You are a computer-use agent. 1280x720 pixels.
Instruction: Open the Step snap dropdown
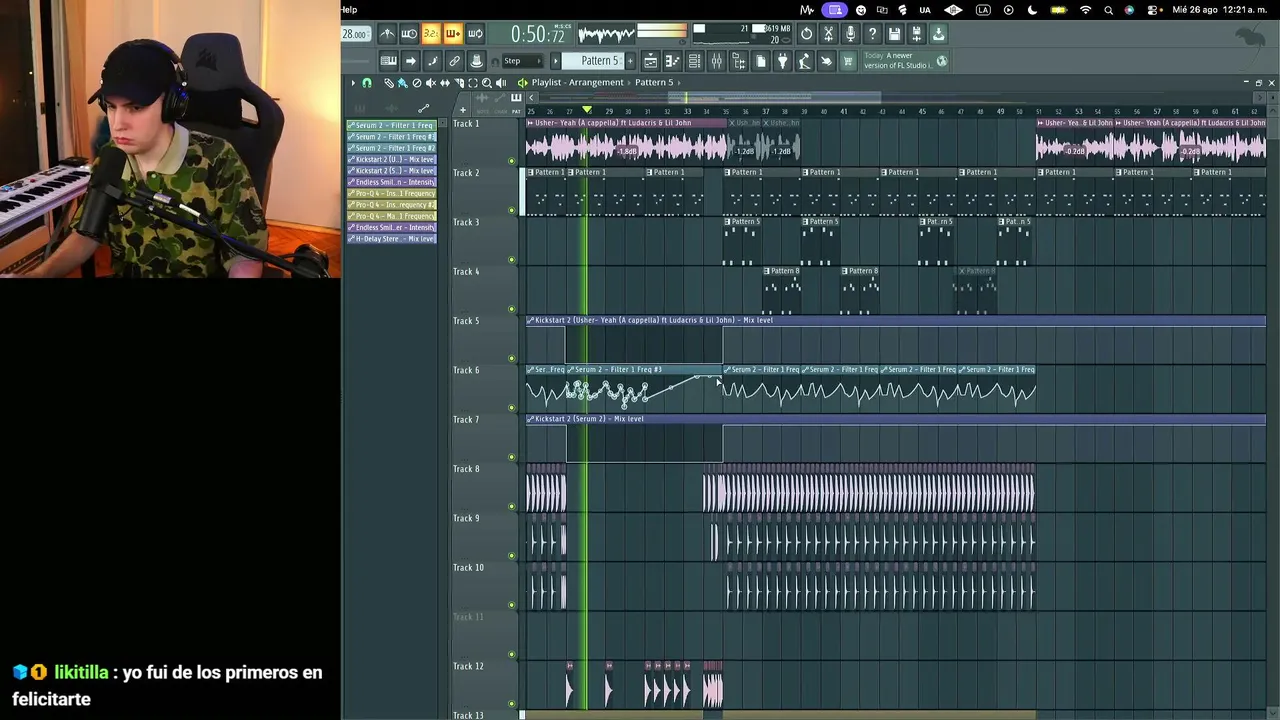click(x=522, y=61)
